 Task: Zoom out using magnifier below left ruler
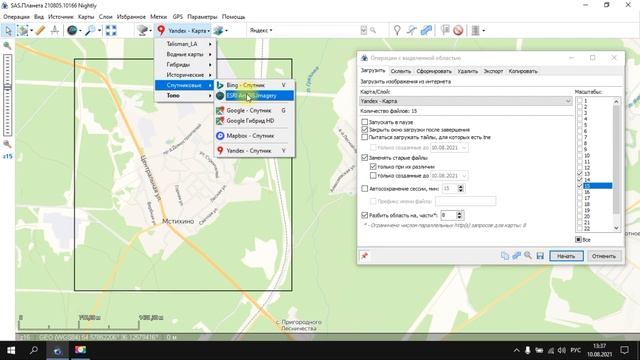7,144
